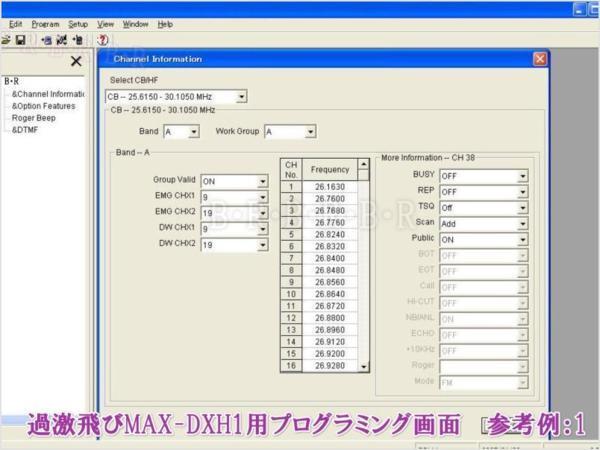This screenshot has width=600, height=450.
Task: Select frequency cell 26.8480 for channel 8
Action: click(x=330, y=270)
